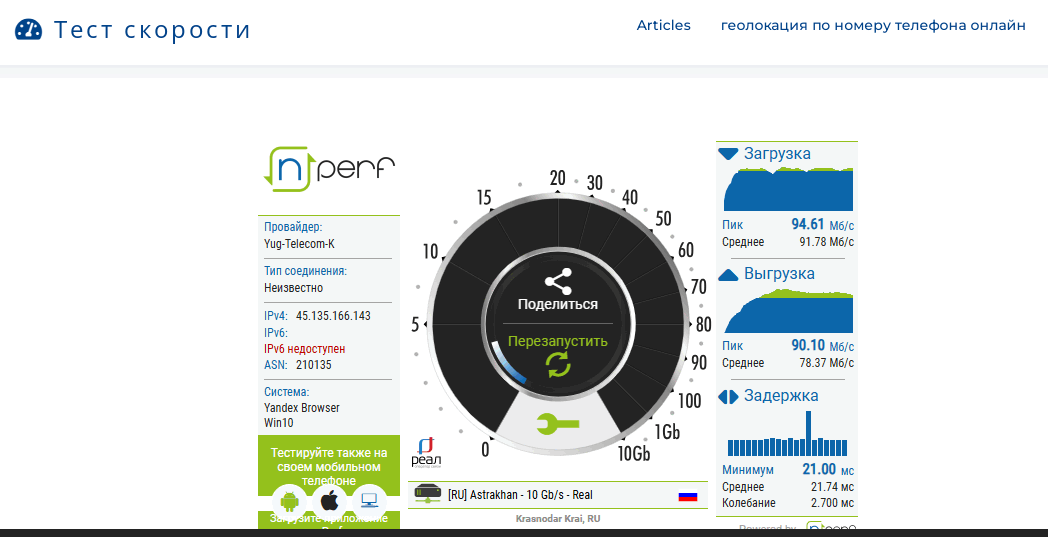
Task: Click the IPv4 address 45.135.166.143
Action: click(x=334, y=316)
